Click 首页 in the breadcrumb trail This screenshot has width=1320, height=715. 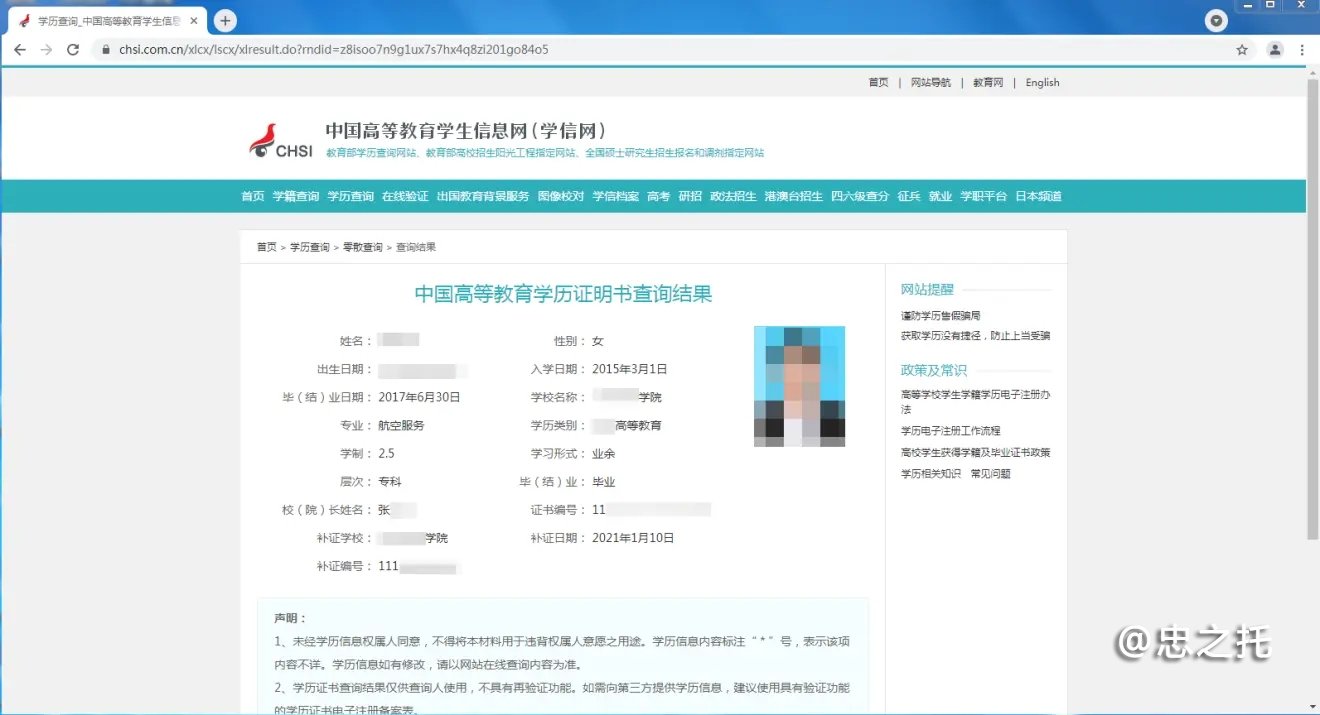pyautogui.click(x=266, y=247)
